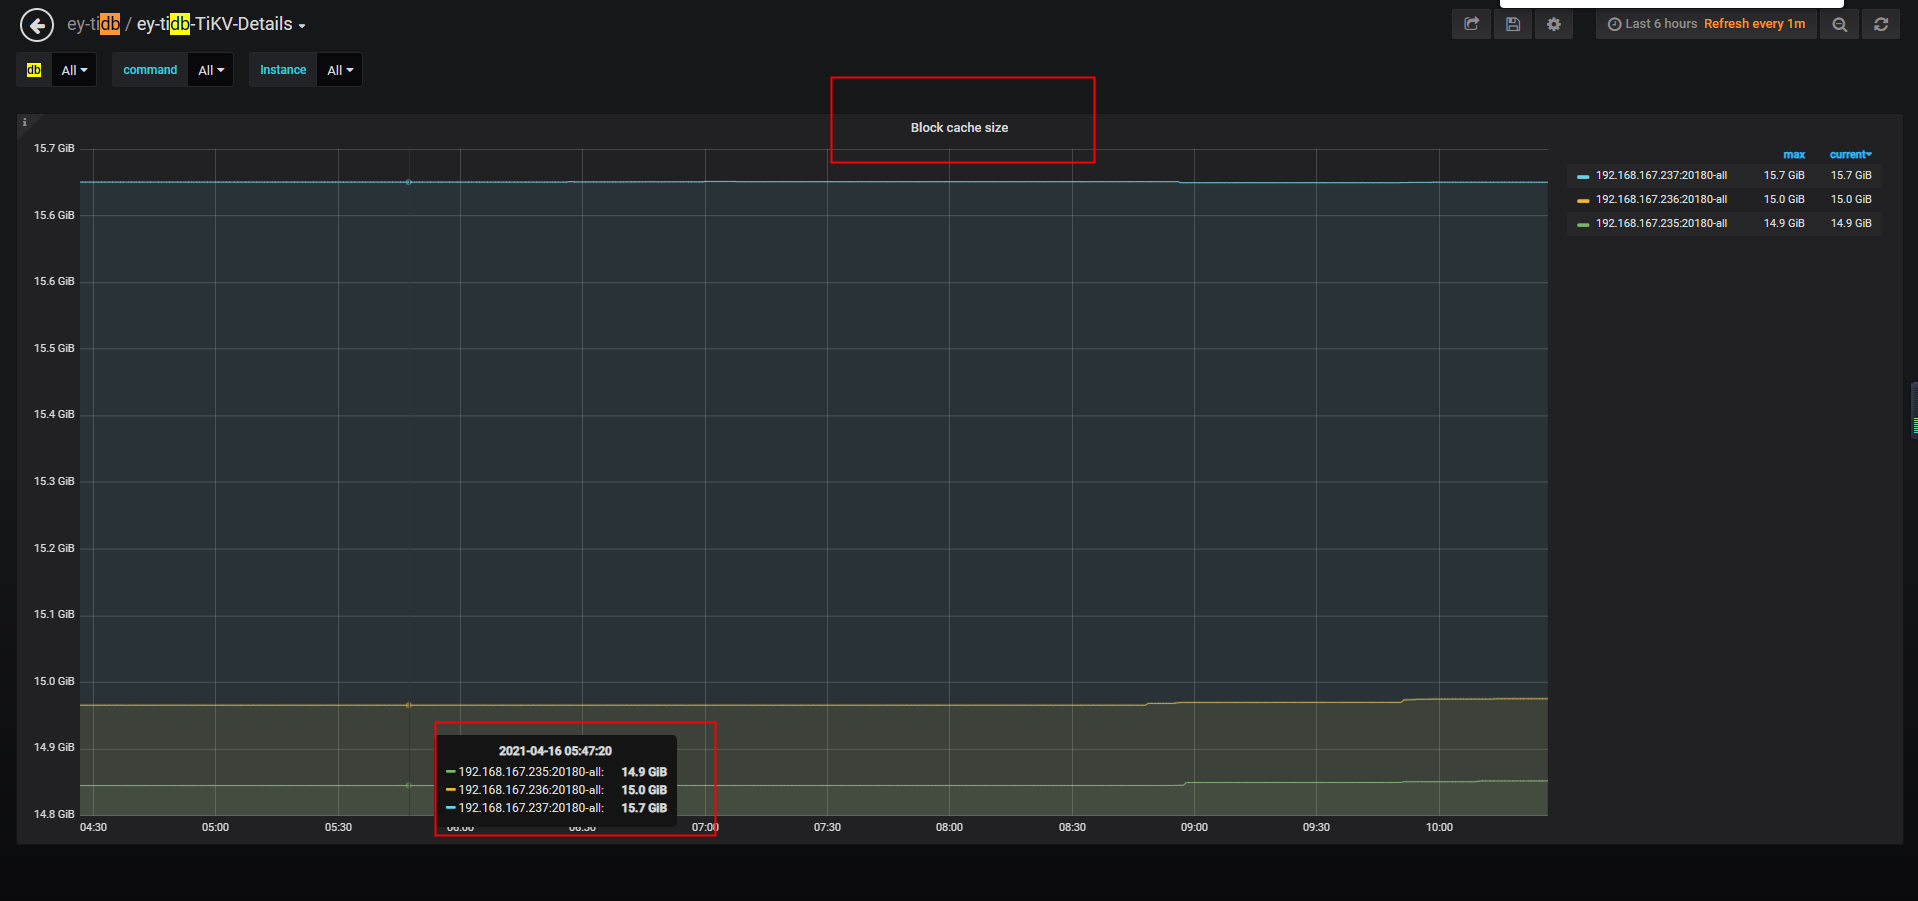Click the panel info 'i' icon

coord(25,122)
